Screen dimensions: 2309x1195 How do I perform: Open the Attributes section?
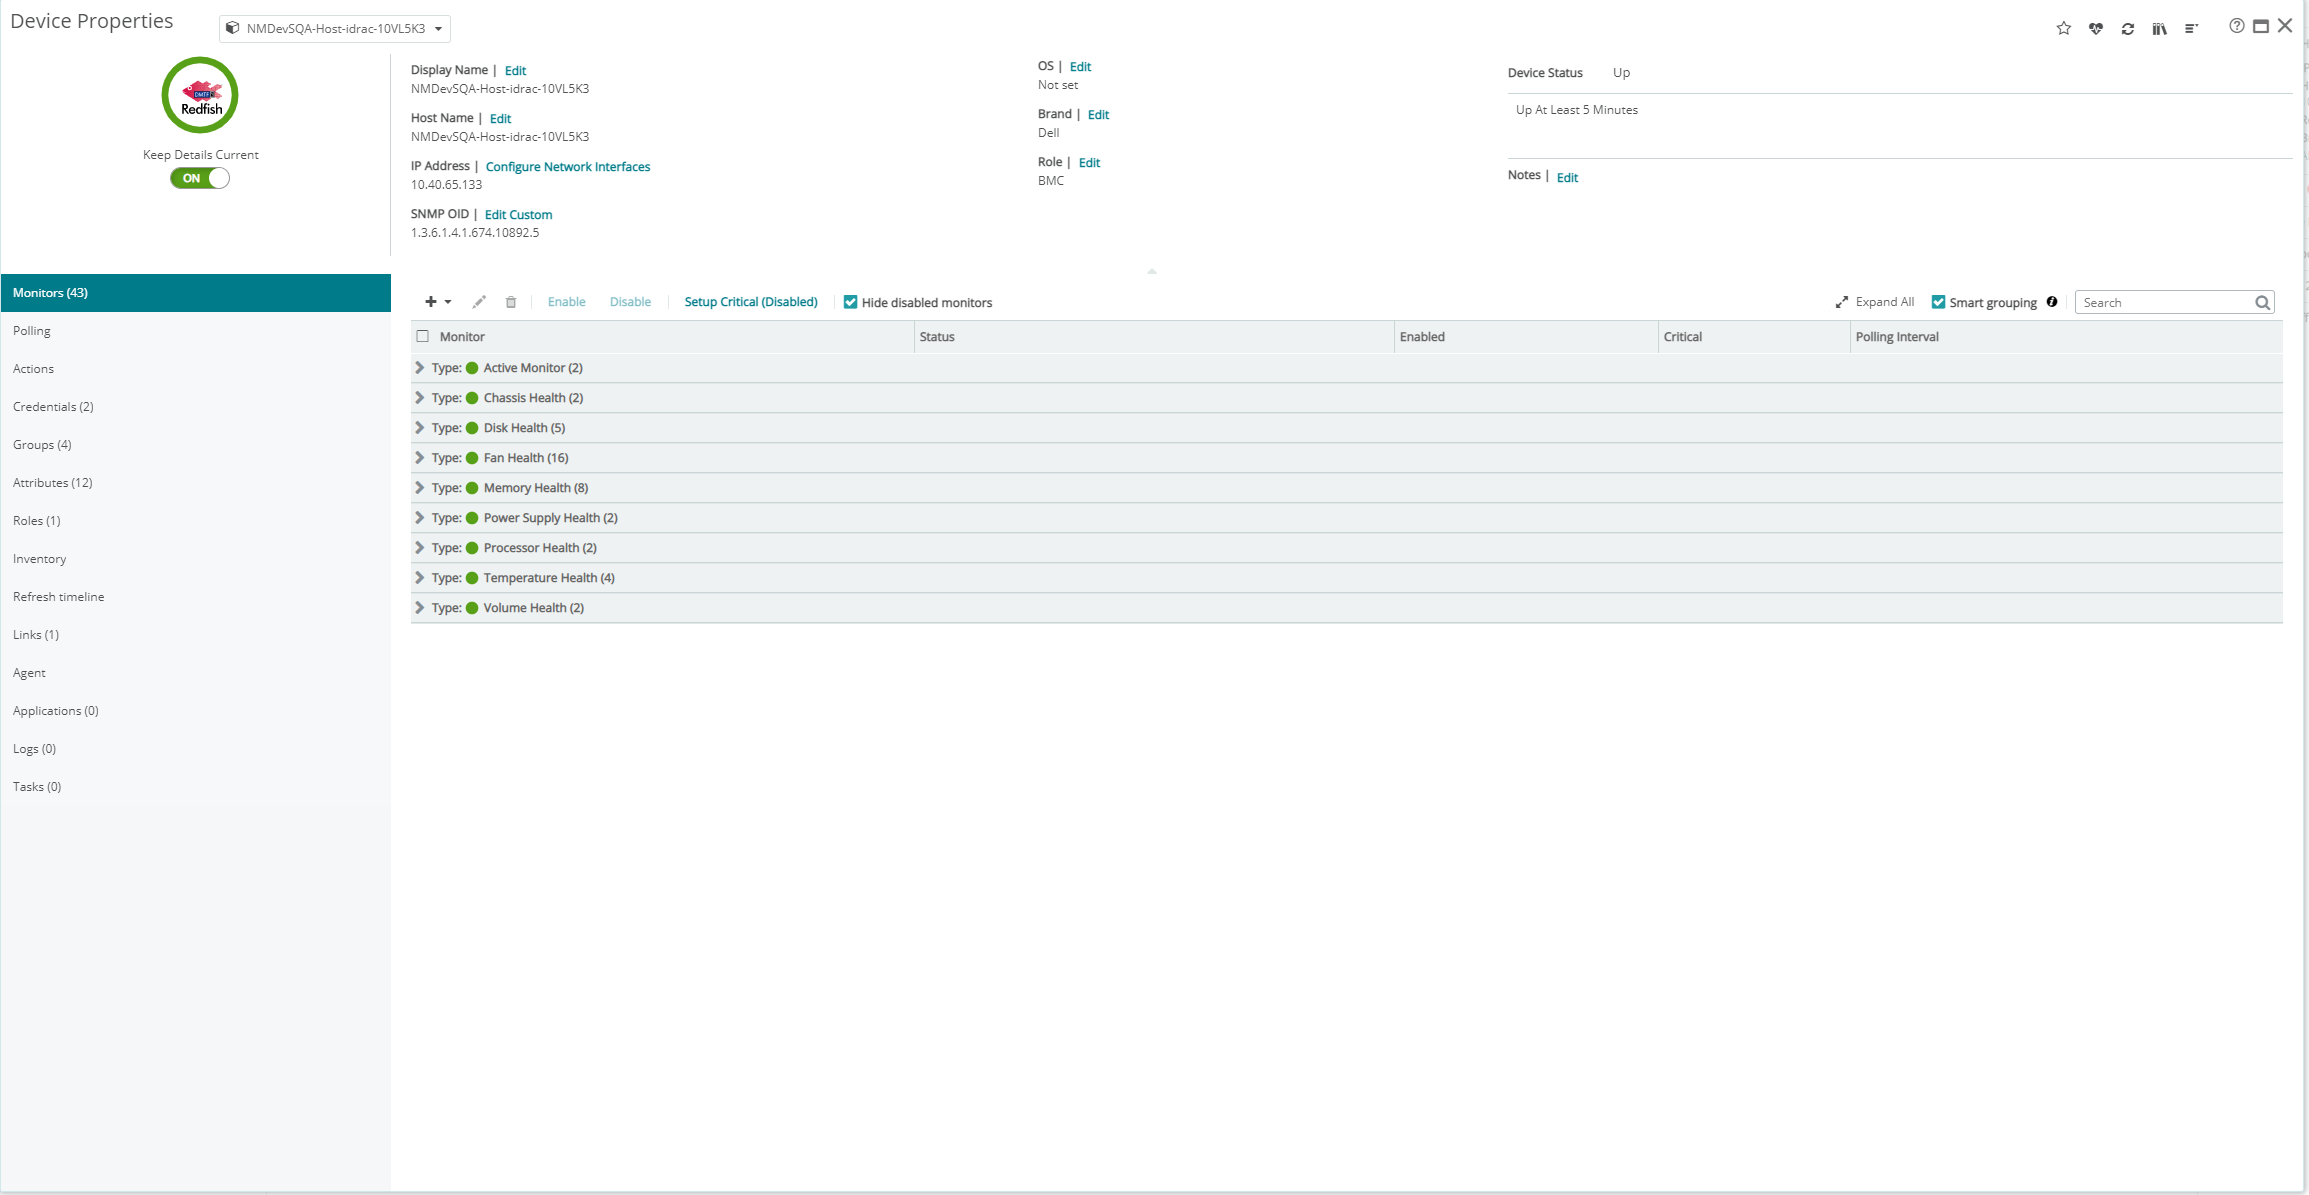pyautogui.click(x=52, y=482)
